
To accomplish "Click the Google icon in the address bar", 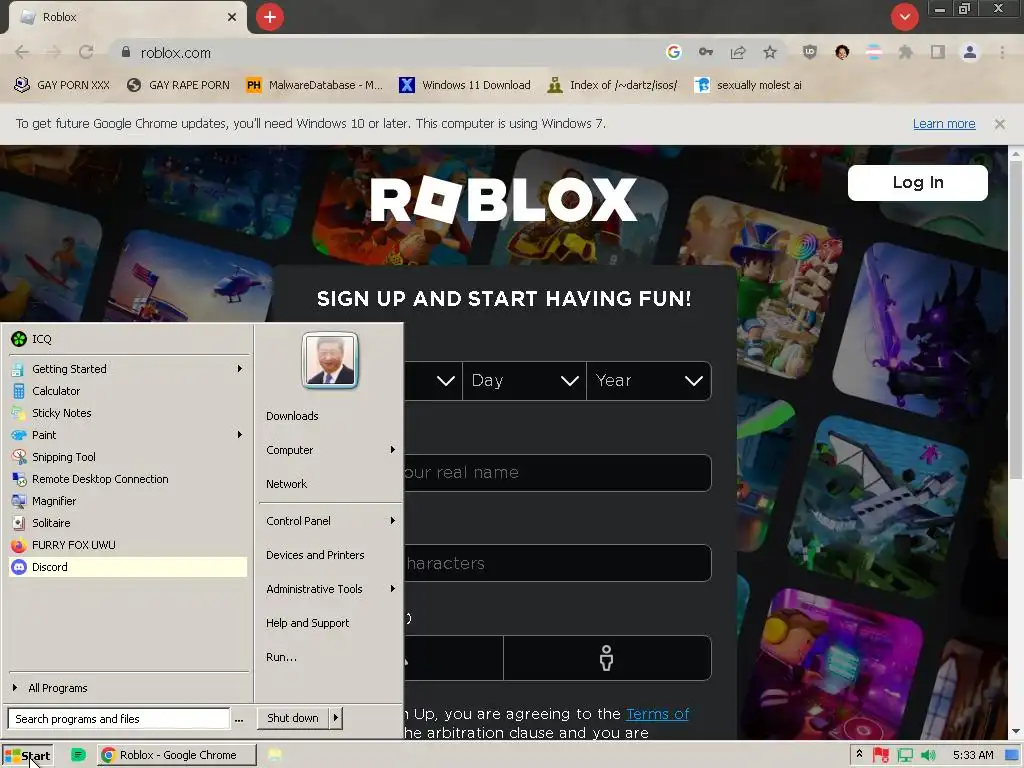I will [x=674, y=52].
